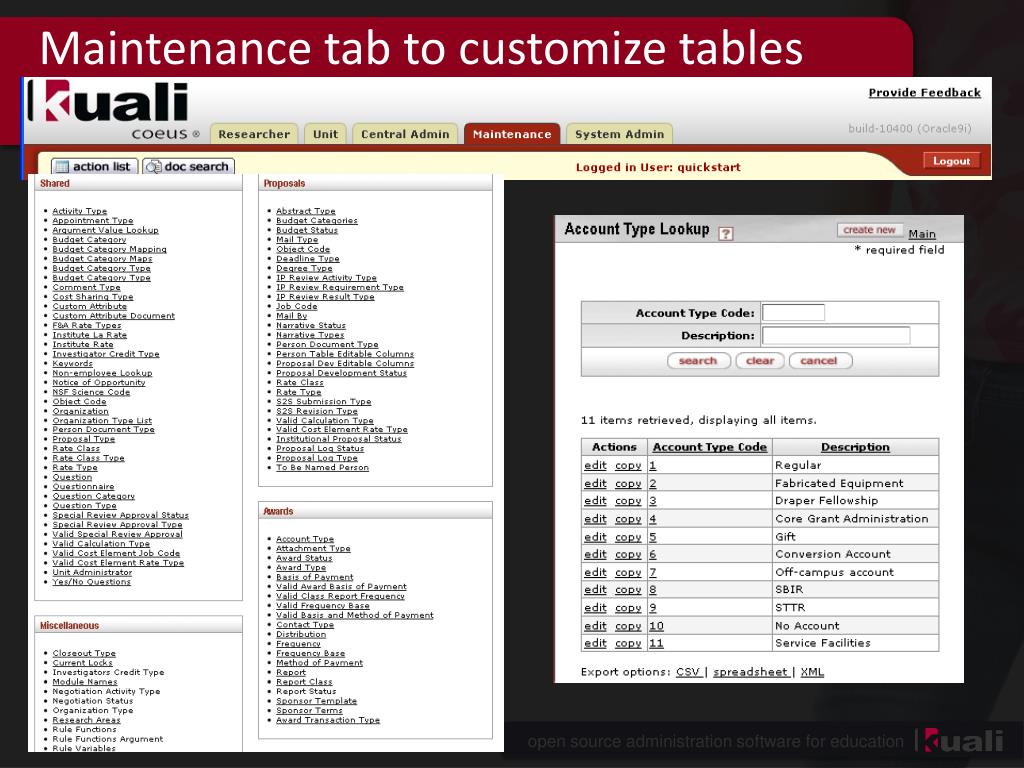Open Closeout Type under Miscellaneous

(84, 653)
